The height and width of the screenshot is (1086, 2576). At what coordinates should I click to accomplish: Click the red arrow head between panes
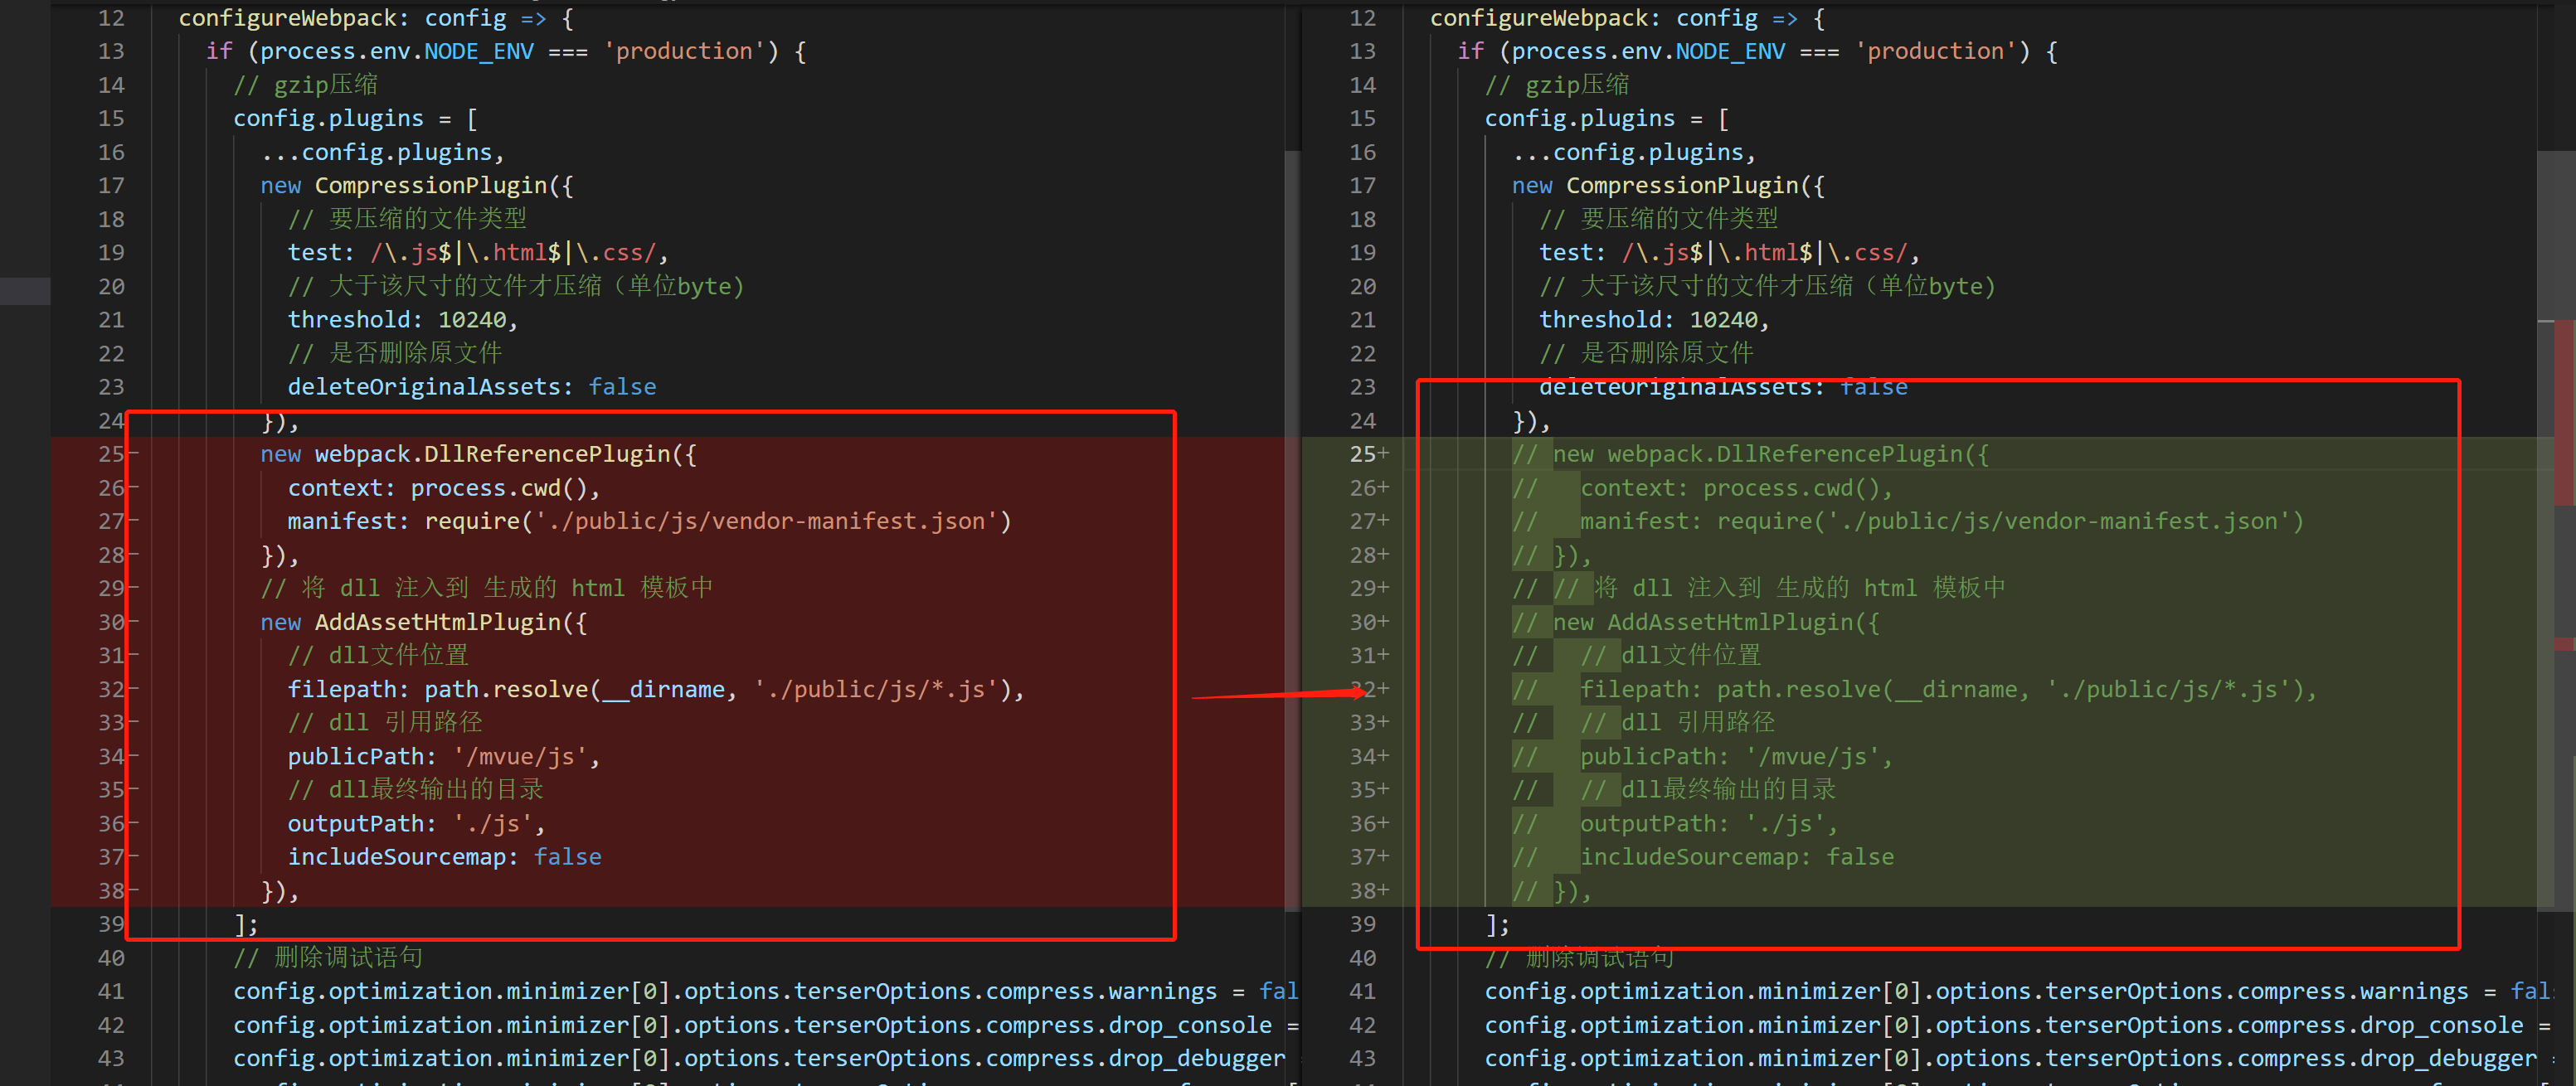1358,691
